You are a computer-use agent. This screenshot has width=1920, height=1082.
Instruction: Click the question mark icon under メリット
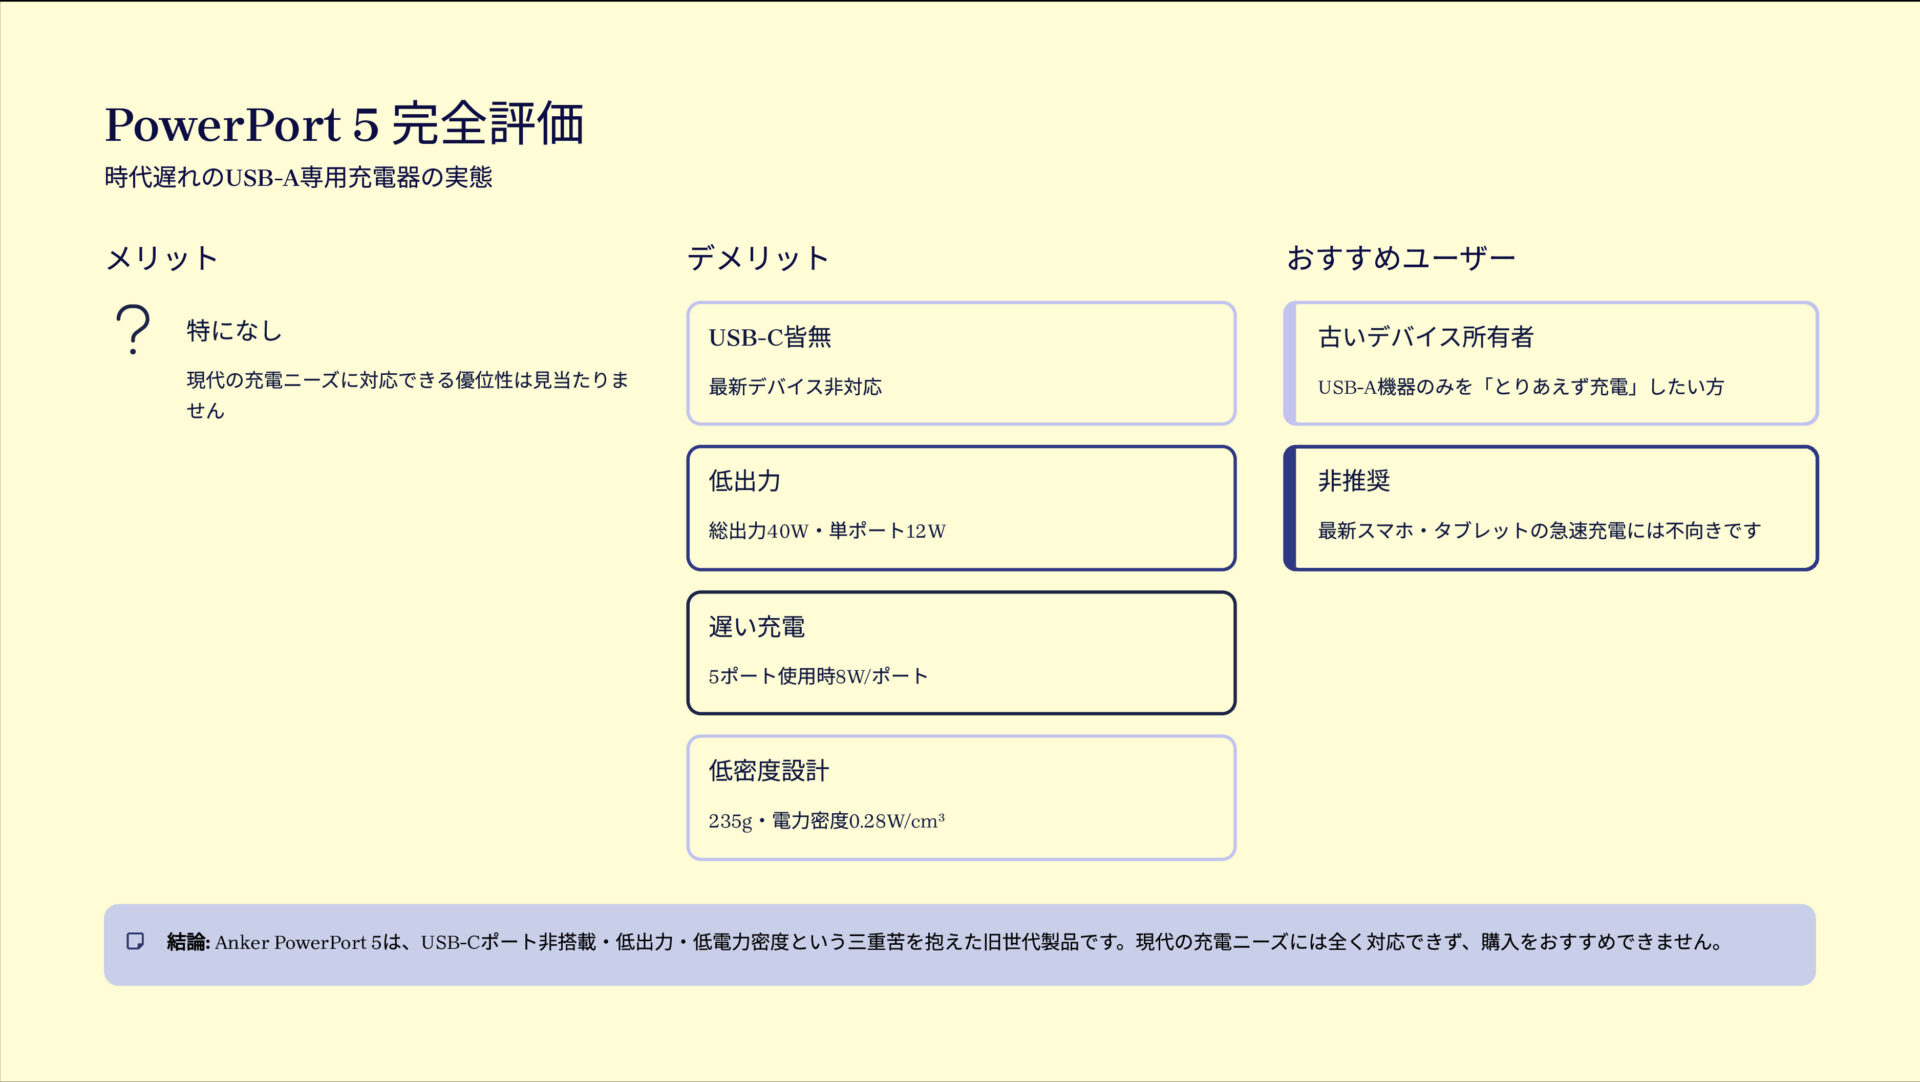(133, 330)
